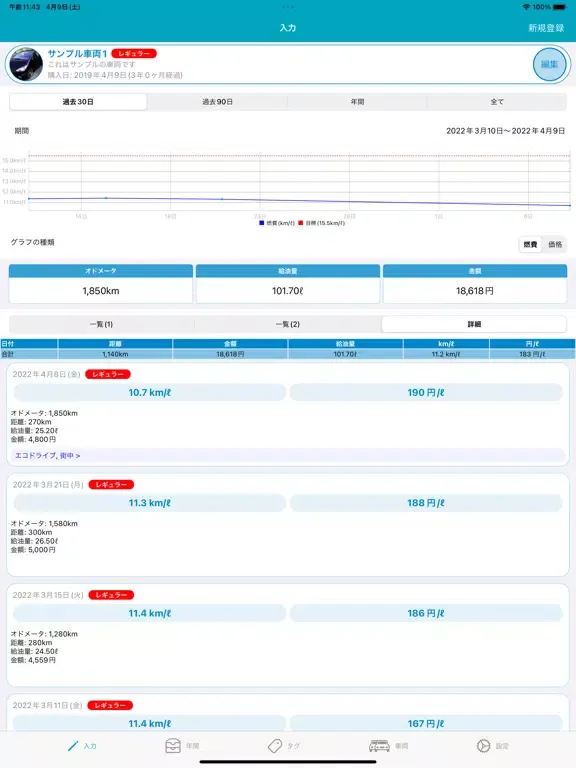Tap the total 183 円/ℓ cell
576x768 pixels.
pos(532,354)
